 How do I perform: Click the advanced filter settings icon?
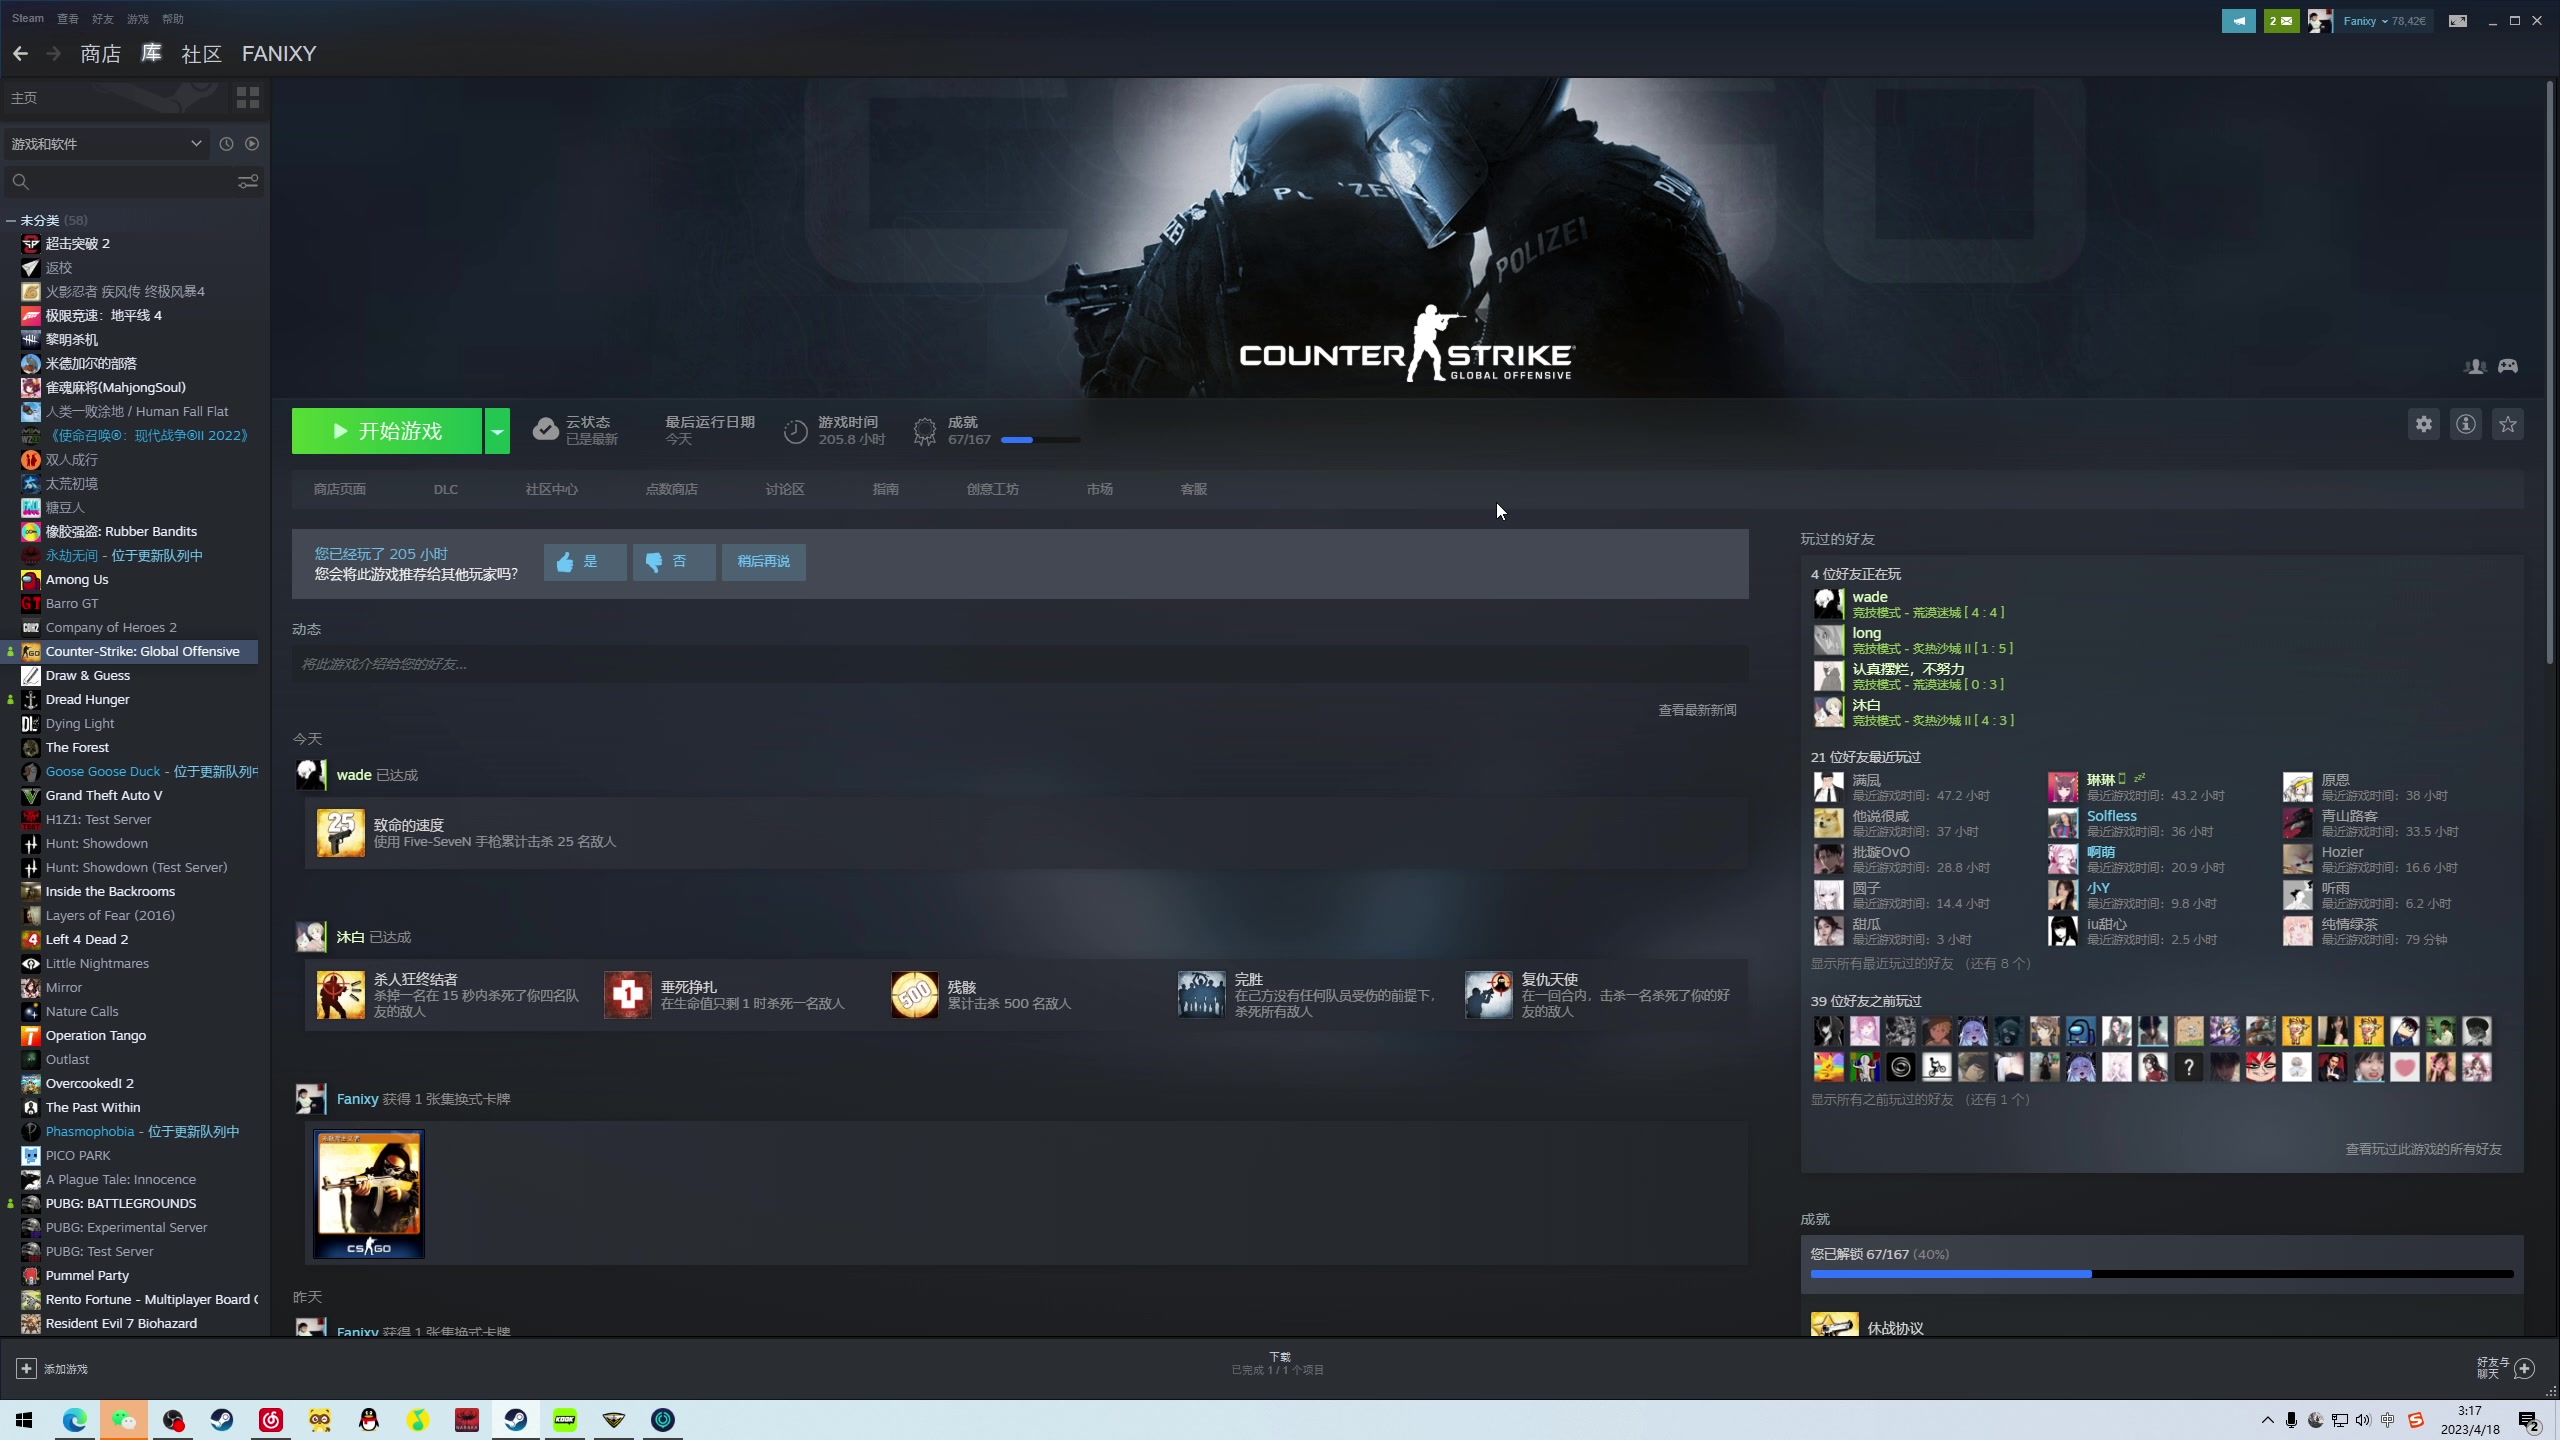[x=247, y=181]
